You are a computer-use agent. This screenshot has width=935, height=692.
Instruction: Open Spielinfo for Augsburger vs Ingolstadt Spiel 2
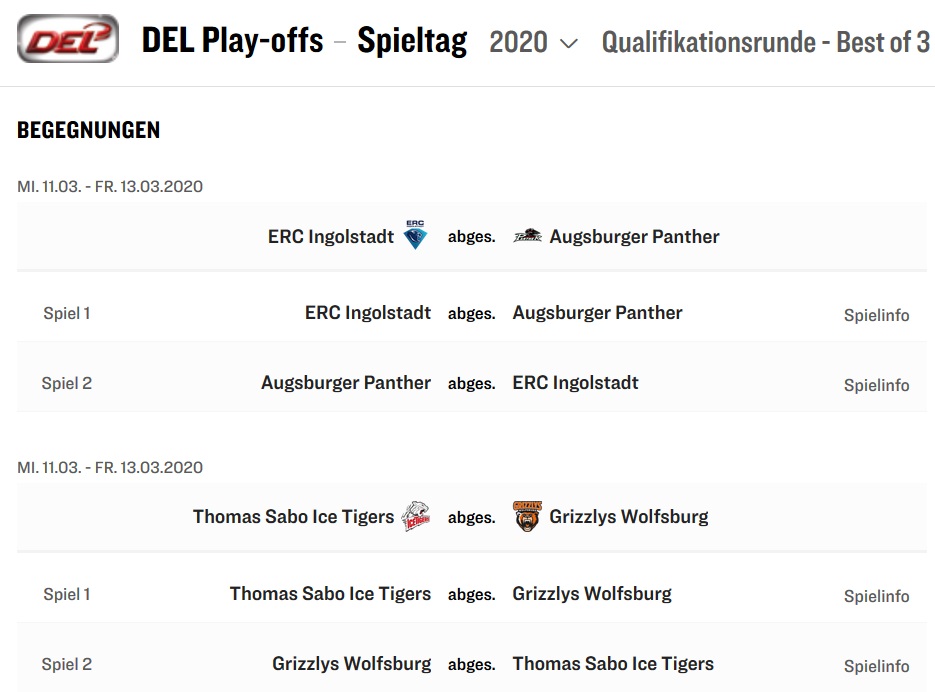click(x=876, y=385)
